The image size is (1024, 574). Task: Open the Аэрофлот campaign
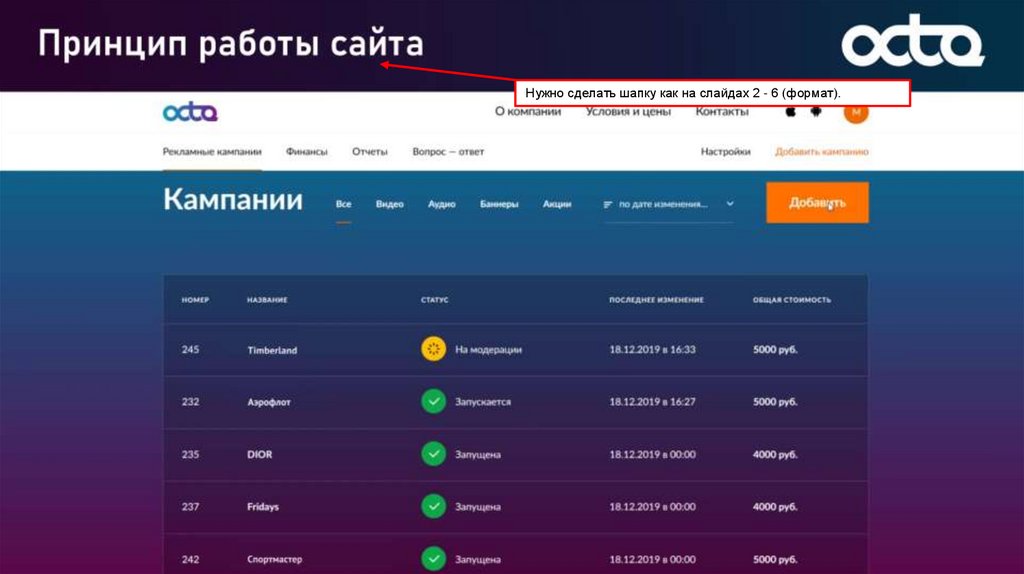coord(268,402)
